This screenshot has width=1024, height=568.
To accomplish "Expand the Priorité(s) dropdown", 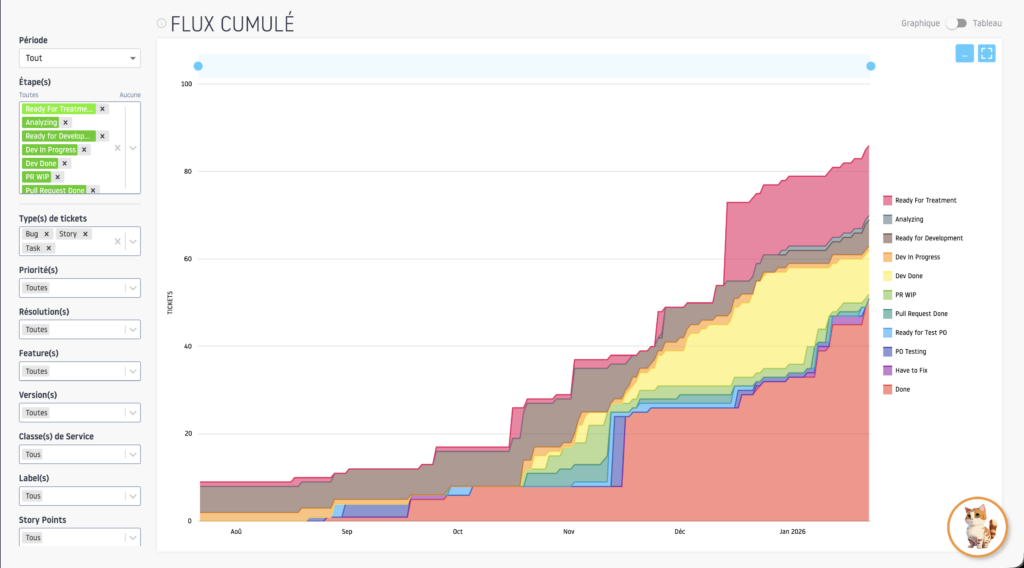I will point(80,288).
